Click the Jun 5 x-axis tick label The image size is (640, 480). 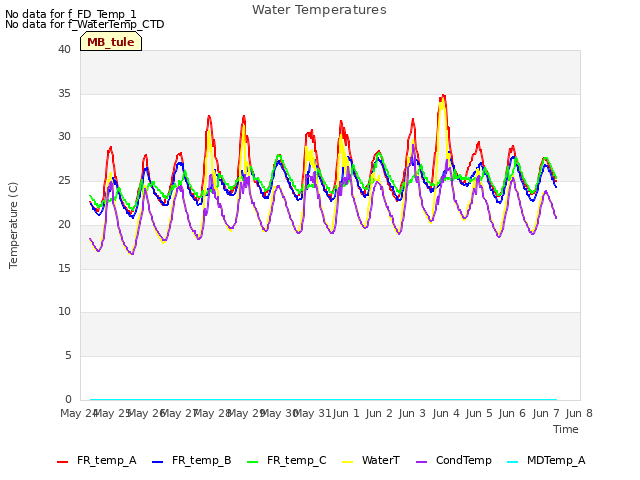[479, 413]
